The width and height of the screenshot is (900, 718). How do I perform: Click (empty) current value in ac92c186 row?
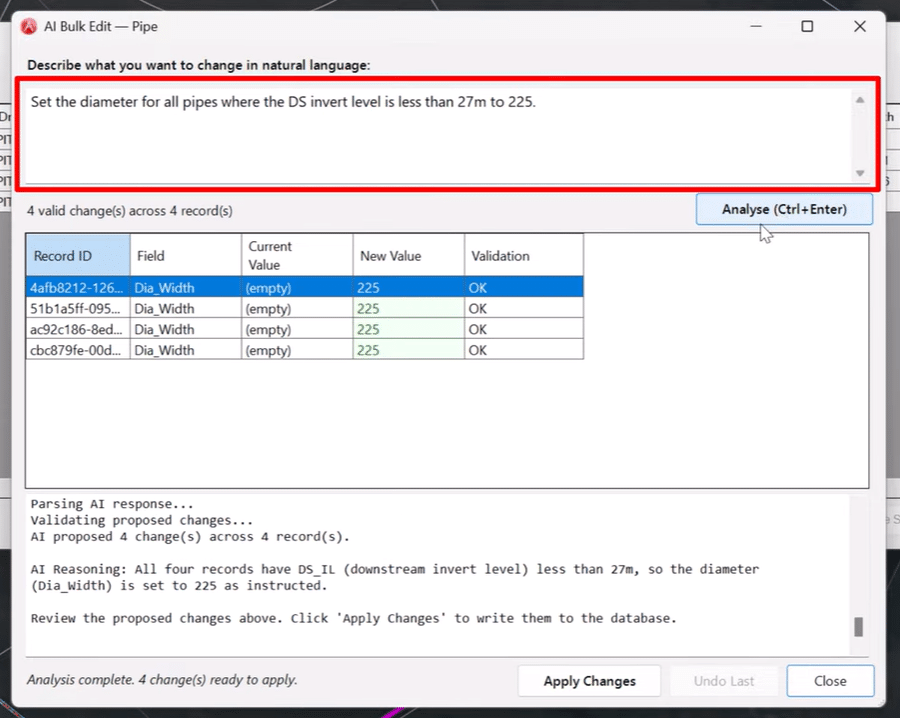(x=297, y=329)
